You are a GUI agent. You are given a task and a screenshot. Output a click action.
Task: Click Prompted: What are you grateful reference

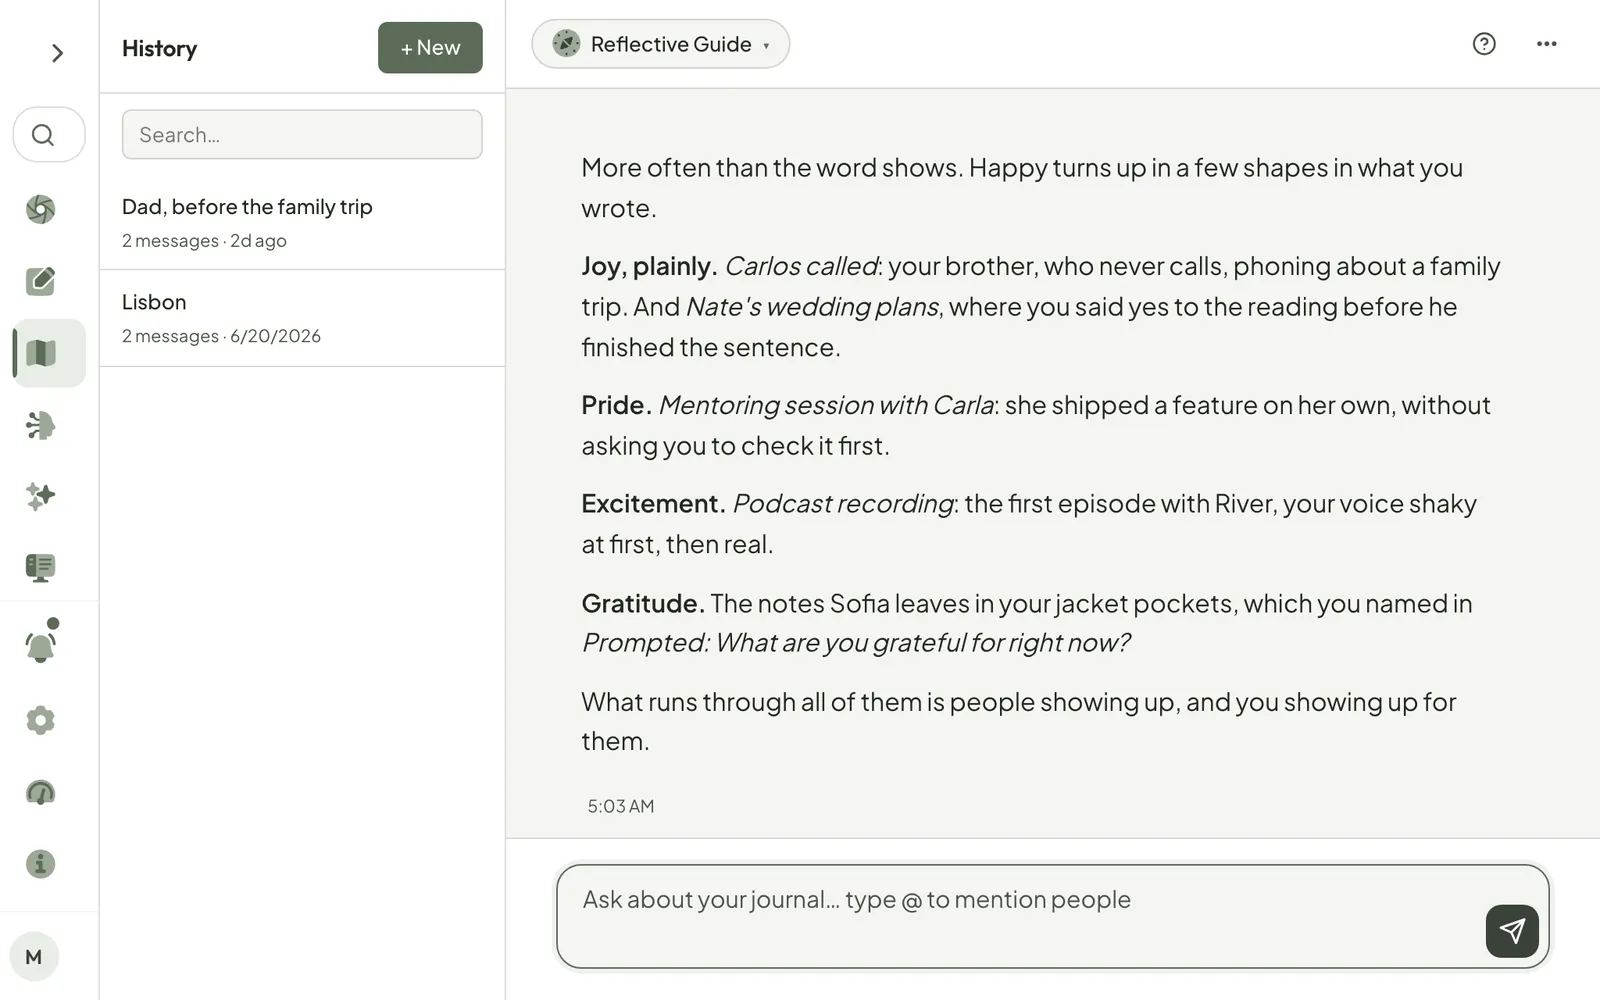(856, 643)
